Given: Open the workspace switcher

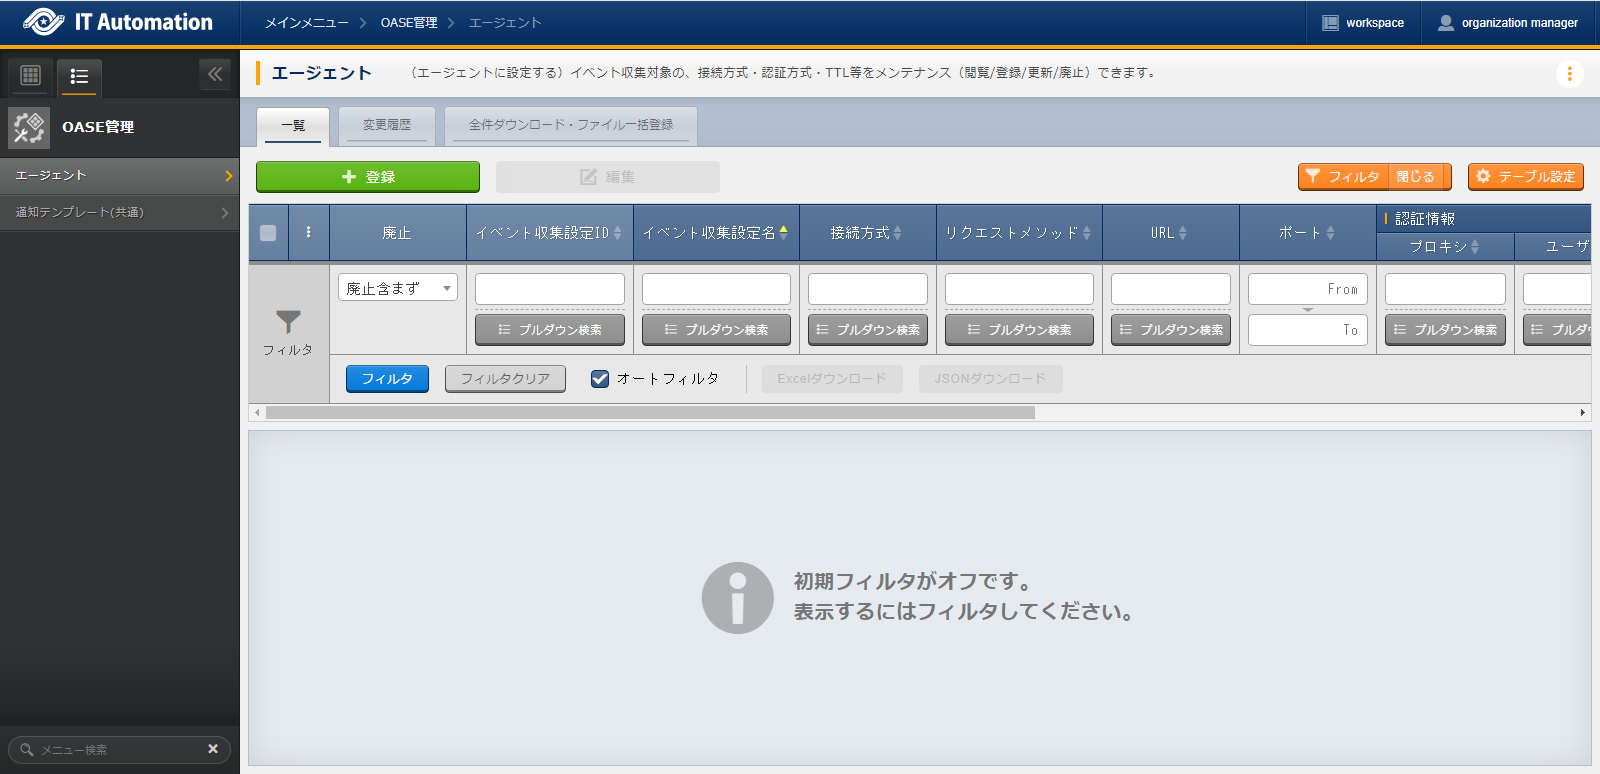Looking at the screenshot, I should pos(1363,23).
